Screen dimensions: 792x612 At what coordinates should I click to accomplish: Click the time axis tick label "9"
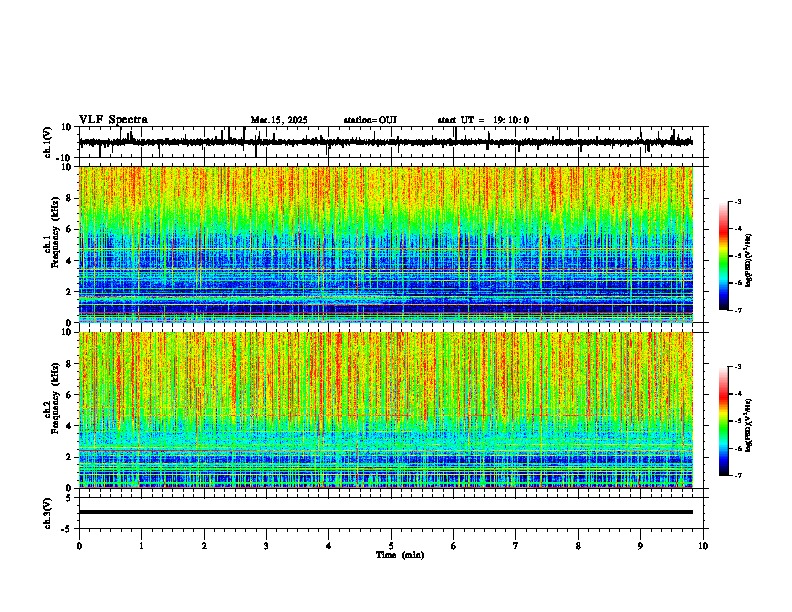pyautogui.click(x=640, y=546)
